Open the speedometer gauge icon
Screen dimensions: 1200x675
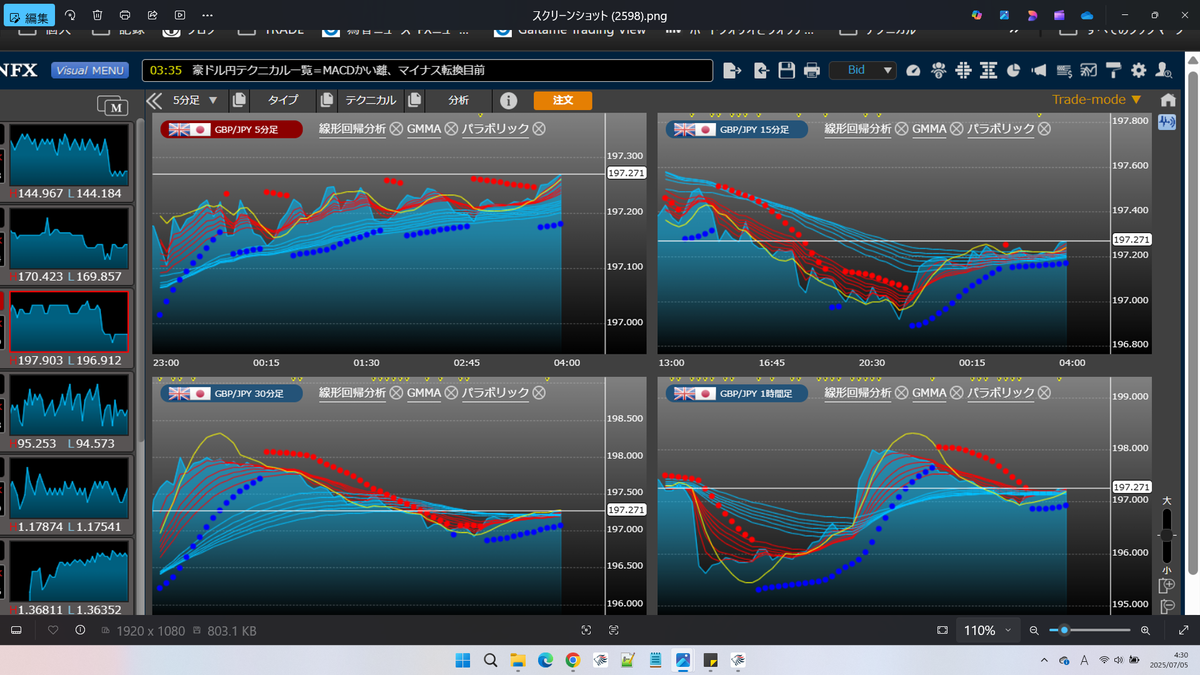tap(913, 71)
